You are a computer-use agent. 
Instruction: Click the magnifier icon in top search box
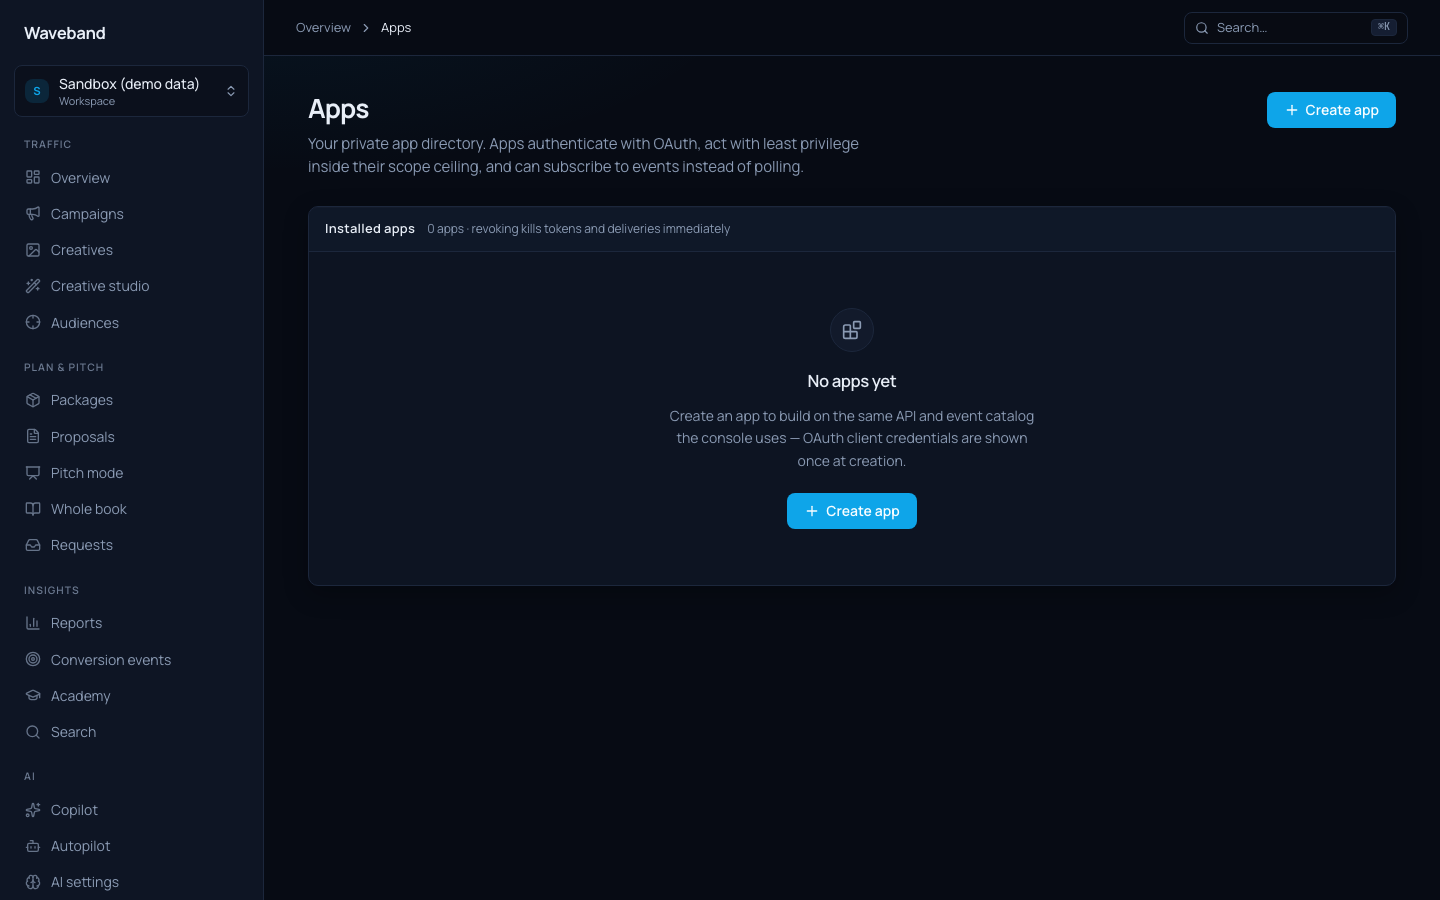pos(1202,28)
